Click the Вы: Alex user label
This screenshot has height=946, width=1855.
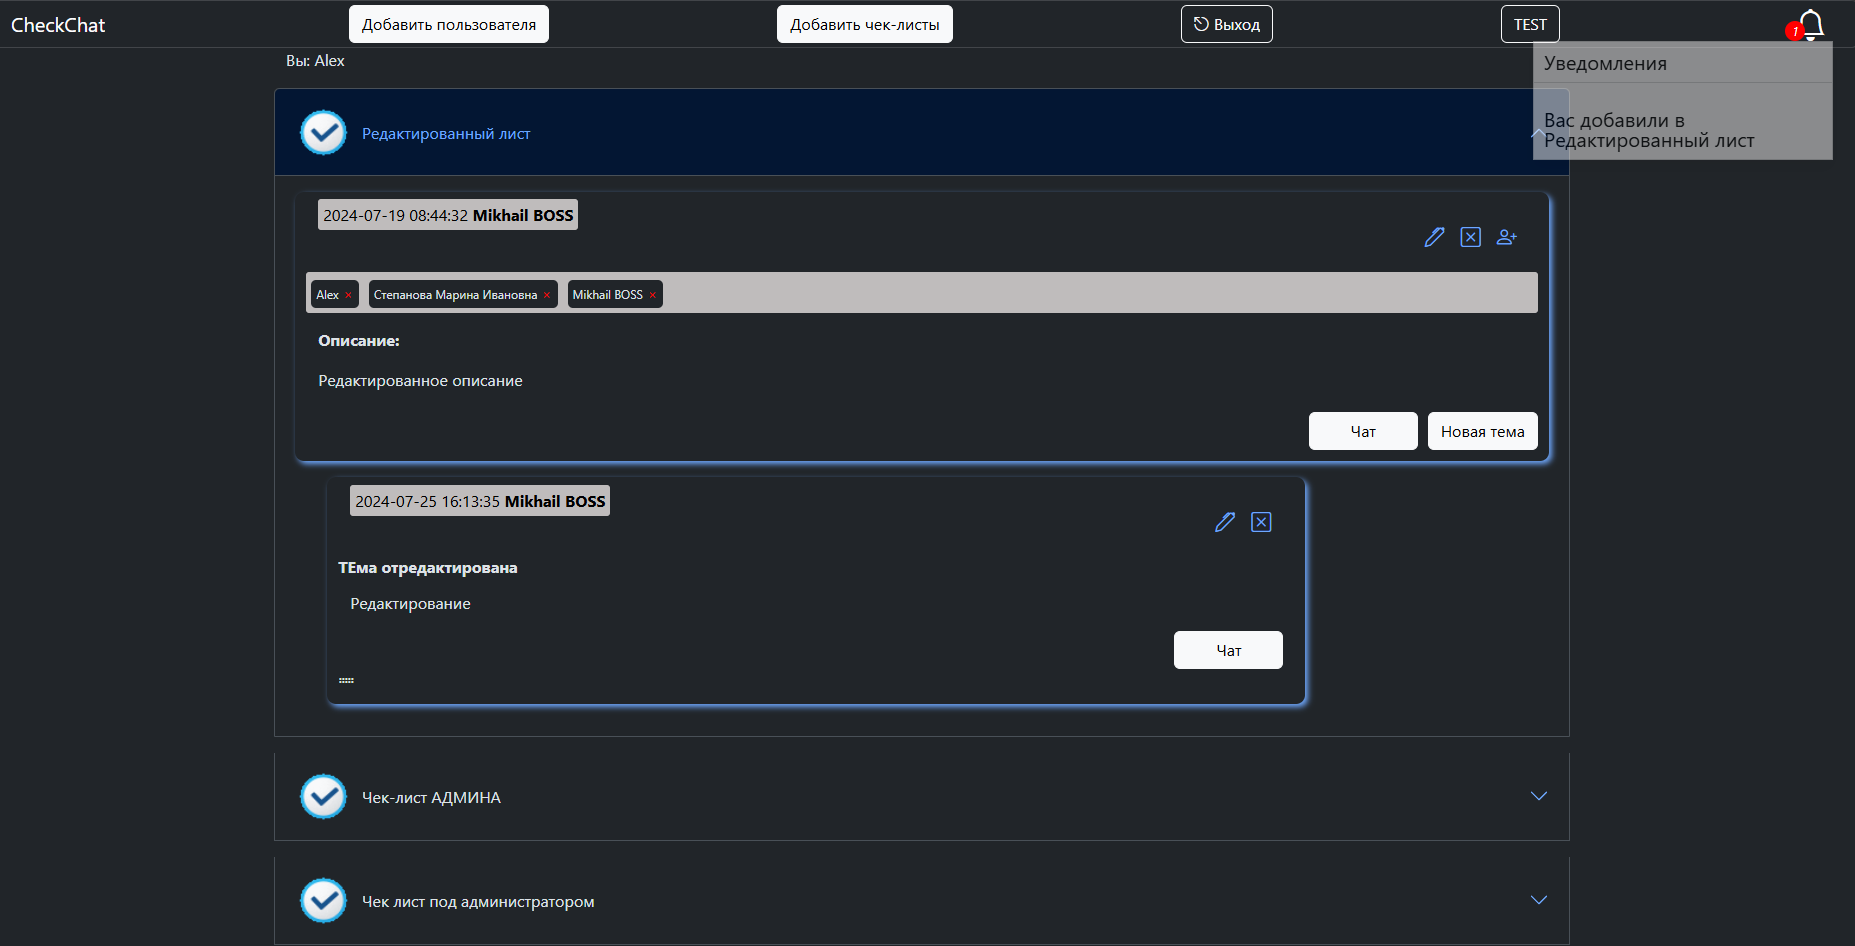click(315, 61)
